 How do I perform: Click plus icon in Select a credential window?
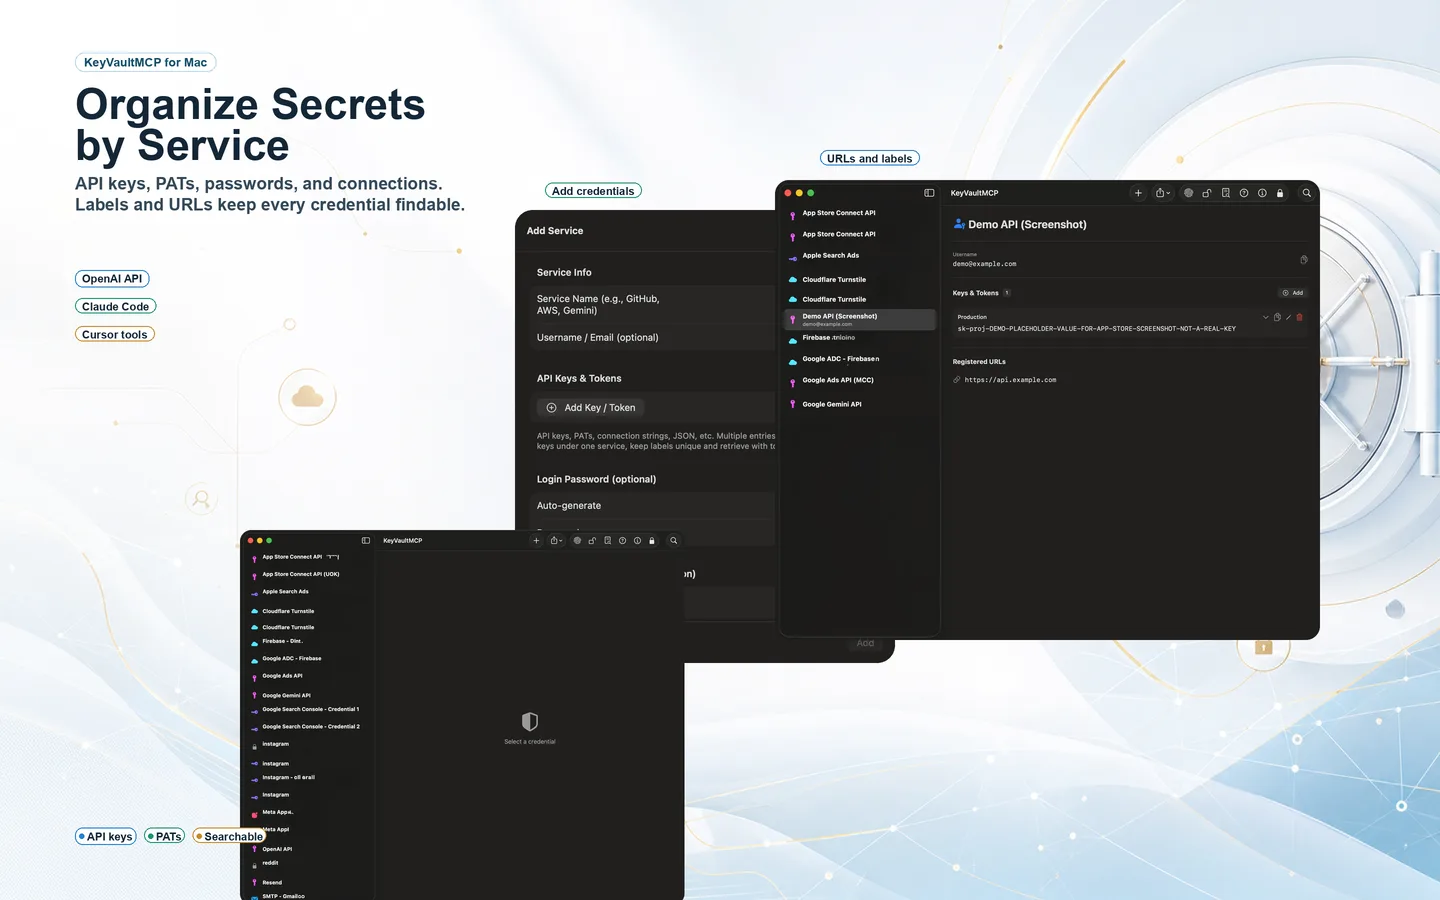(x=536, y=541)
